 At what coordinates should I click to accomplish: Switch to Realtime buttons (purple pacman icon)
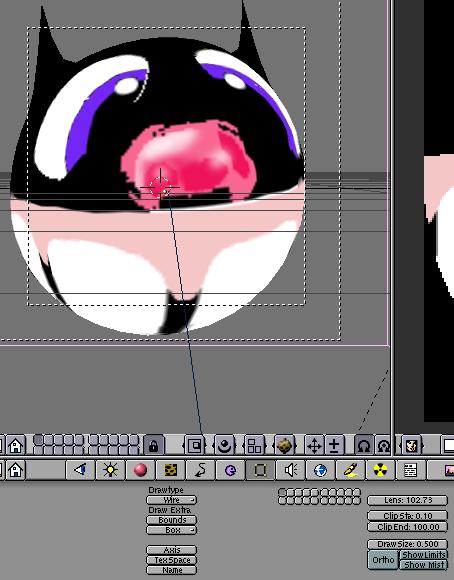(x=230, y=470)
